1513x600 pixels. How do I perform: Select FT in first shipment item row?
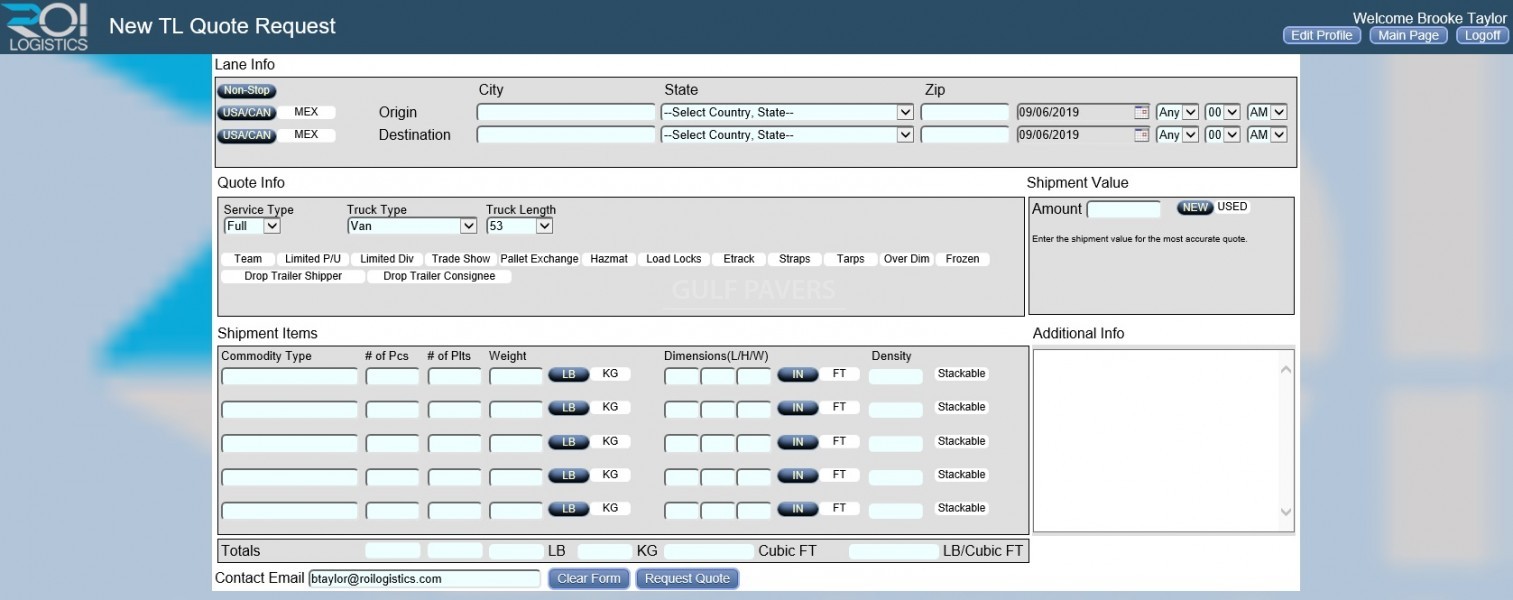tap(839, 374)
